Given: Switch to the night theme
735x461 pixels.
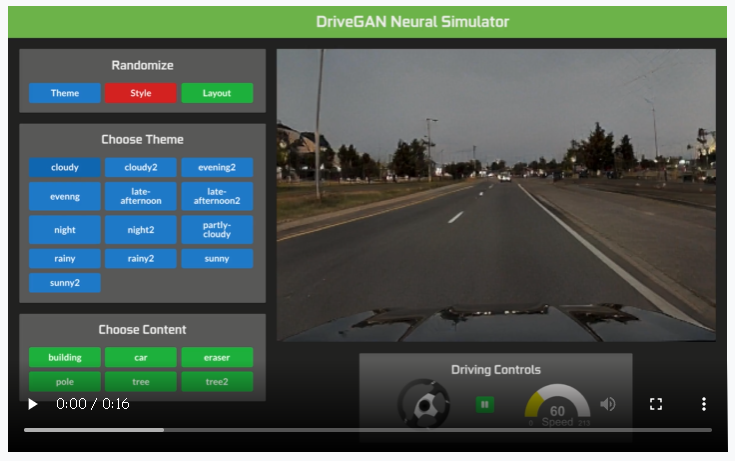Looking at the screenshot, I should click(65, 230).
